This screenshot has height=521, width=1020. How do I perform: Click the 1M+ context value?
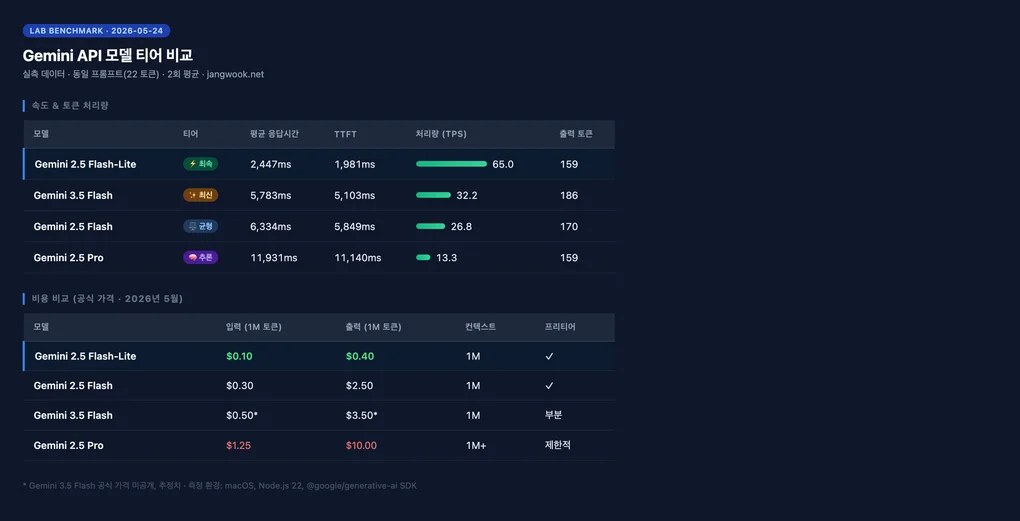[476, 446]
